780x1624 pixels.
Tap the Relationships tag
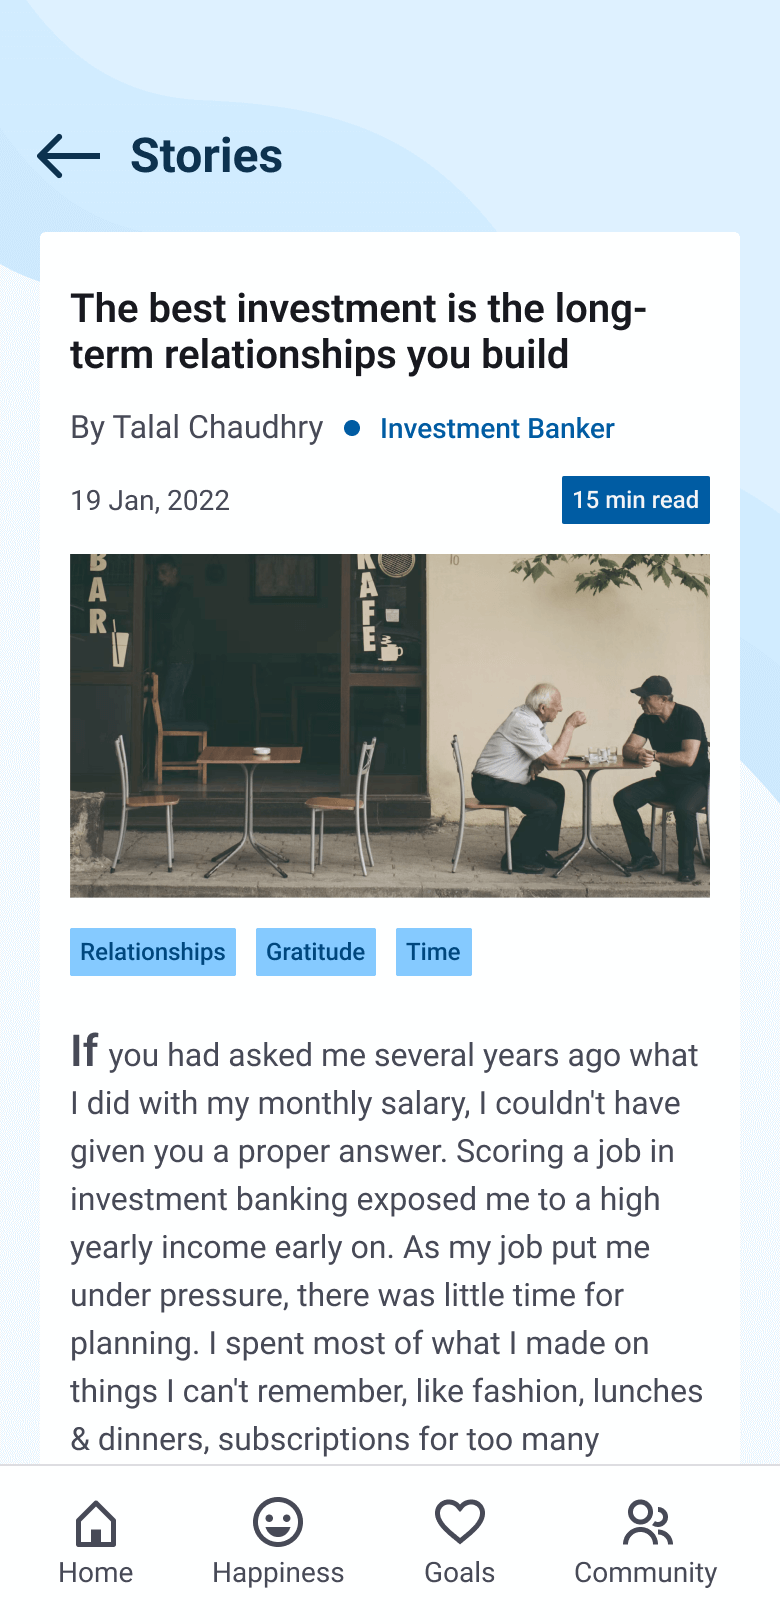click(153, 952)
